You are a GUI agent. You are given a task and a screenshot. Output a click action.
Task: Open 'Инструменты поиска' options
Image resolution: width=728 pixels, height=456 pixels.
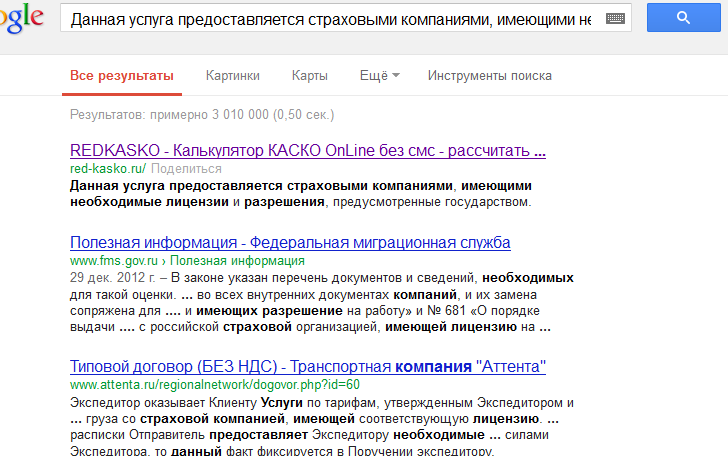tap(489, 76)
